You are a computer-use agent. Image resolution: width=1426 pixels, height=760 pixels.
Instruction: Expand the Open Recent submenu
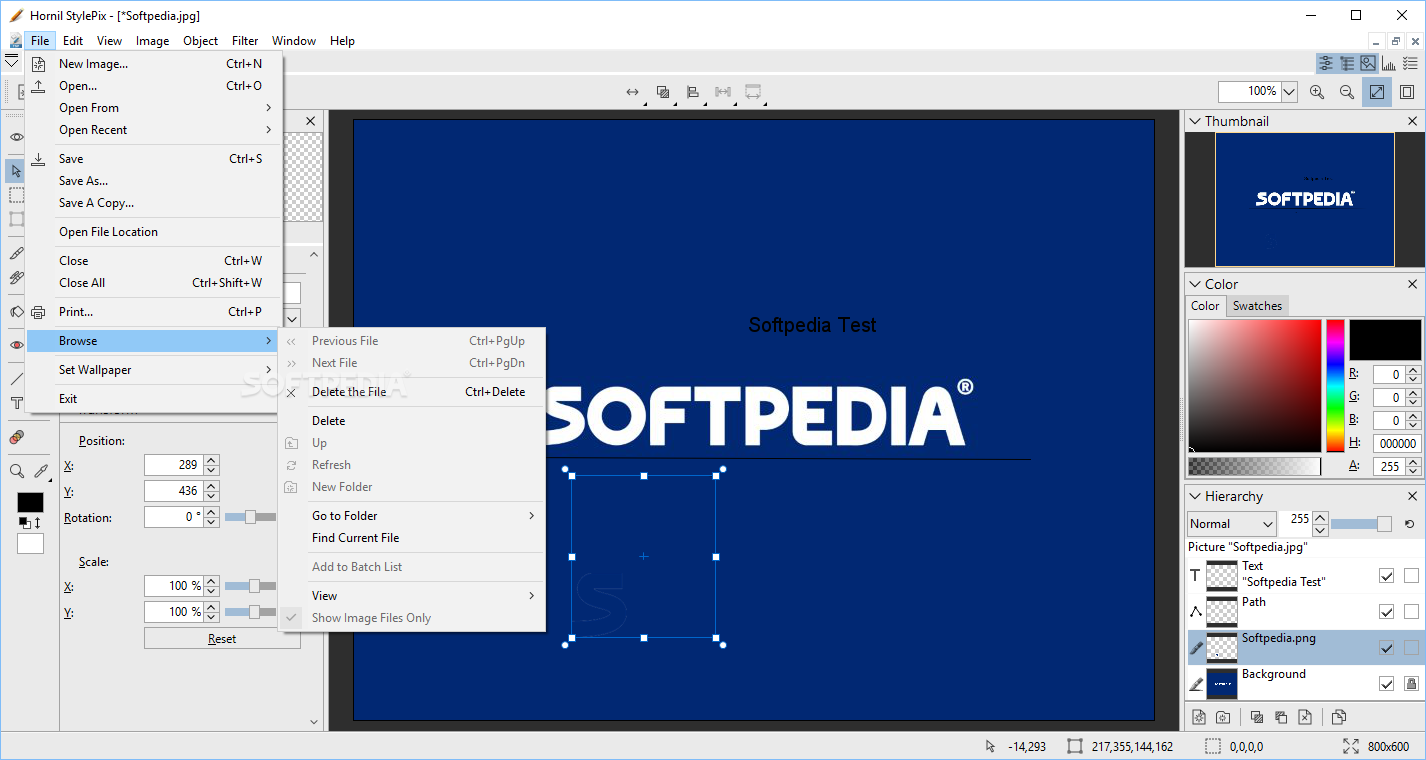[154, 130]
